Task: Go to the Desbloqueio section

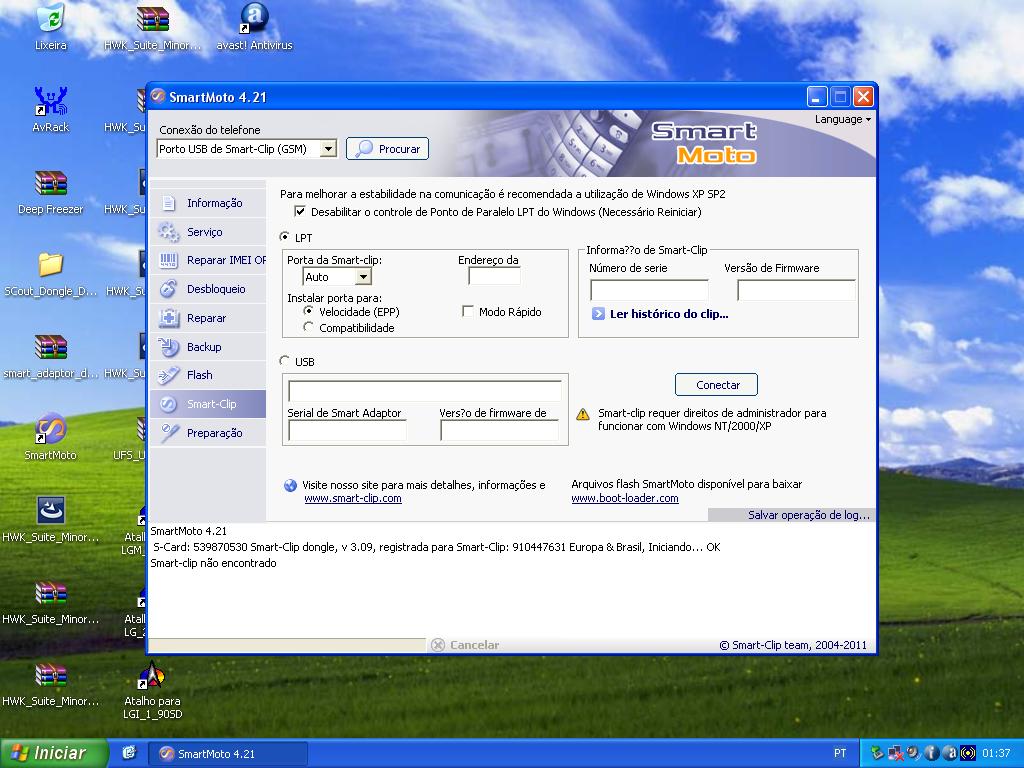Action: click(x=208, y=289)
